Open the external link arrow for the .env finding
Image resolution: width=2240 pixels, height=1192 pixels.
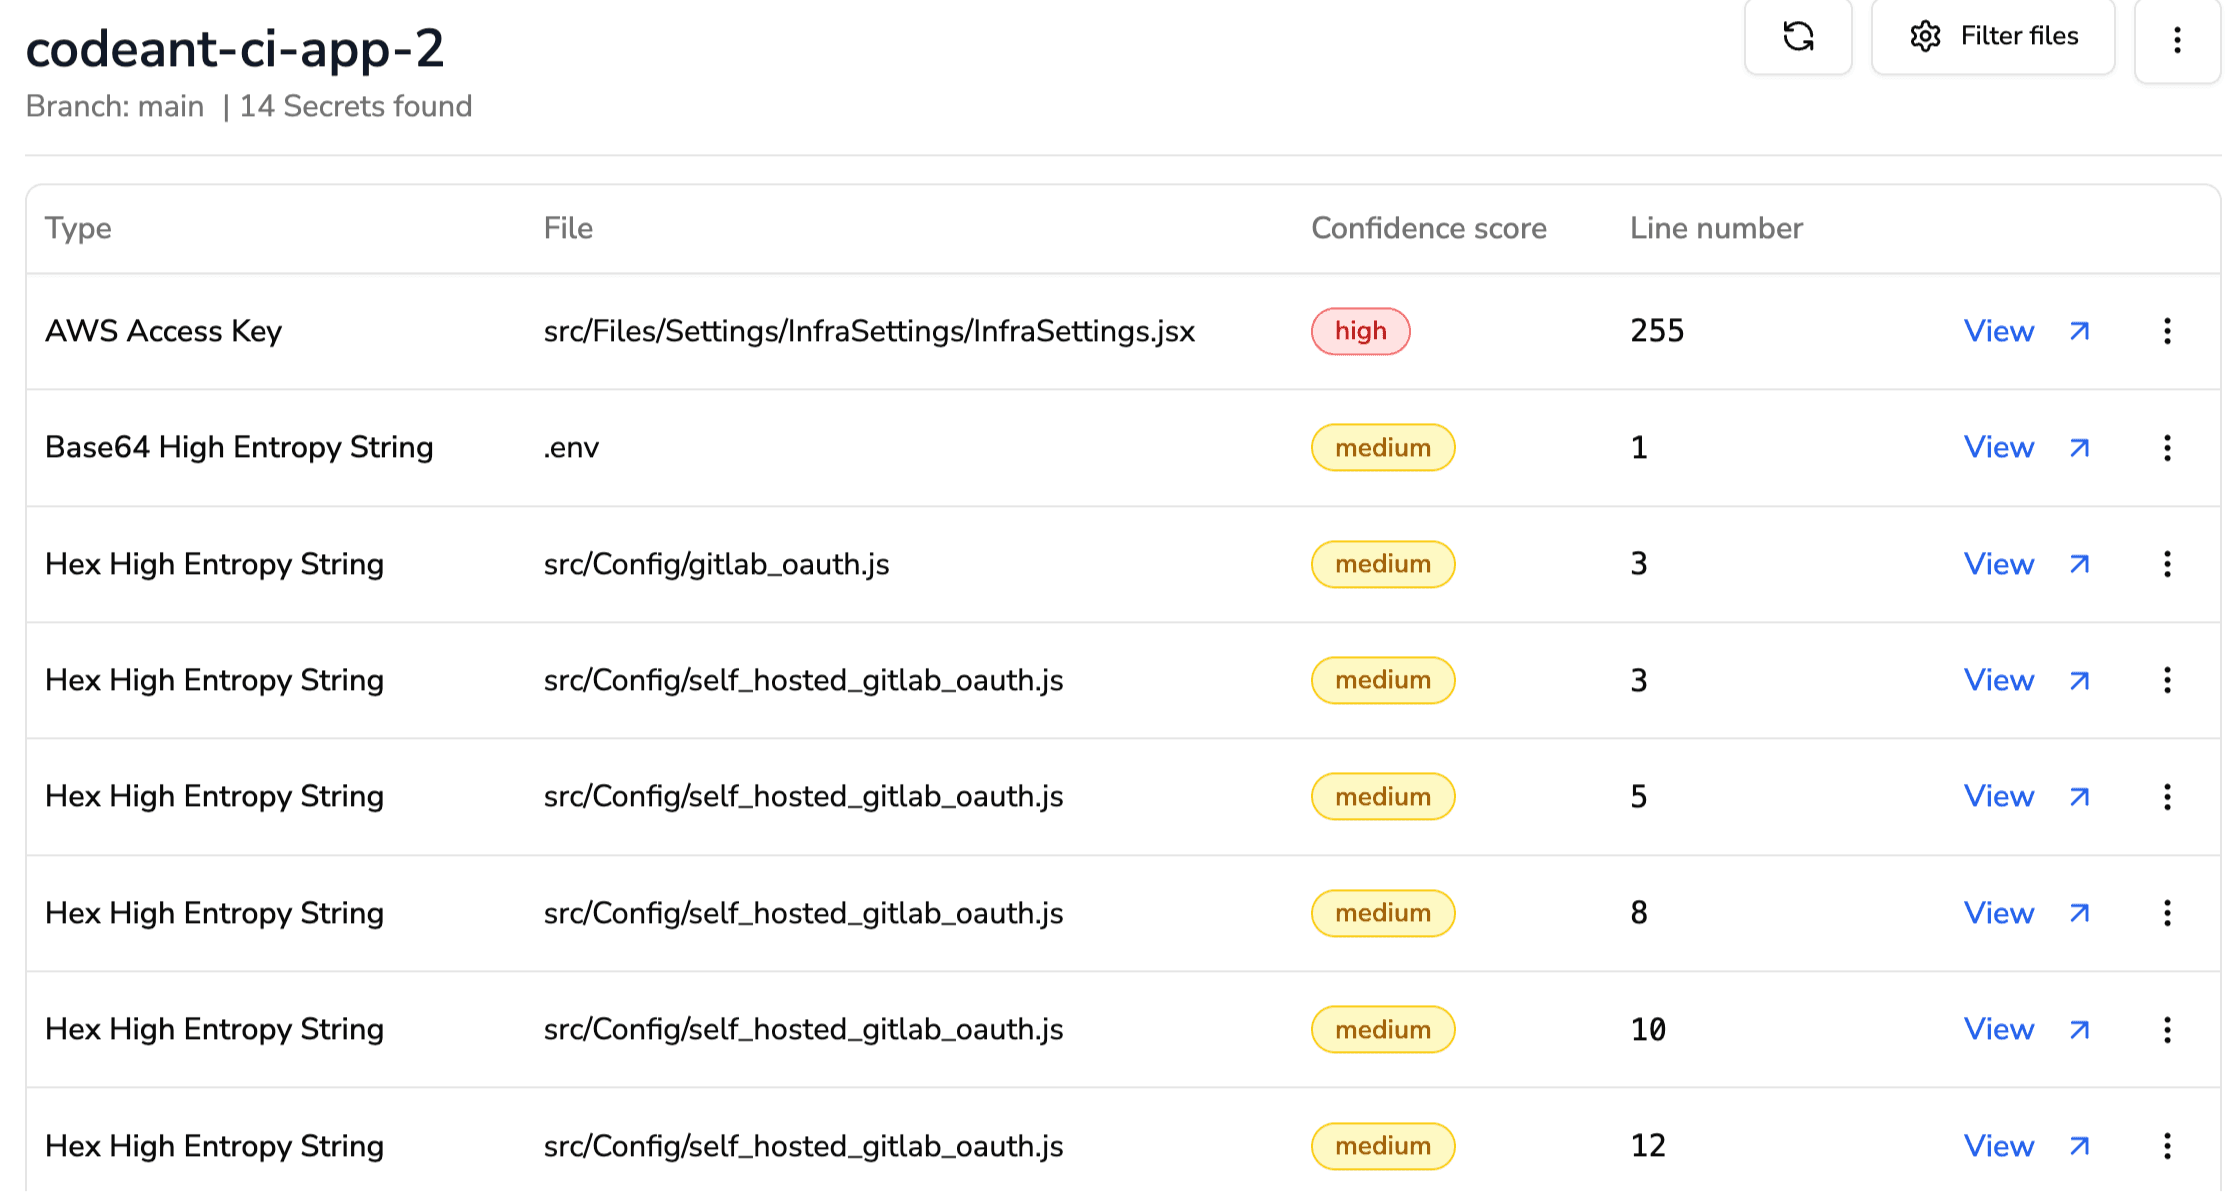click(x=2079, y=448)
